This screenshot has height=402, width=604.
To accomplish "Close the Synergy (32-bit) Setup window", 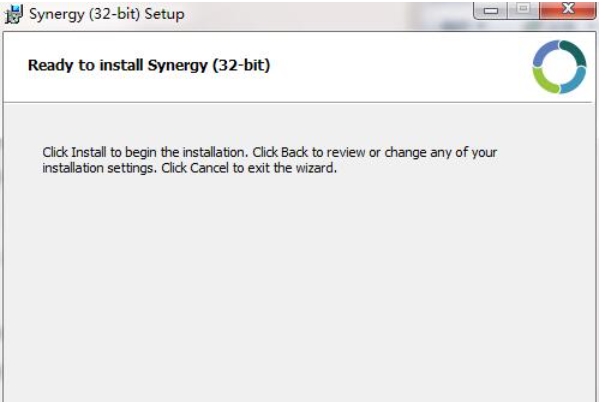I will (x=568, y=10).
